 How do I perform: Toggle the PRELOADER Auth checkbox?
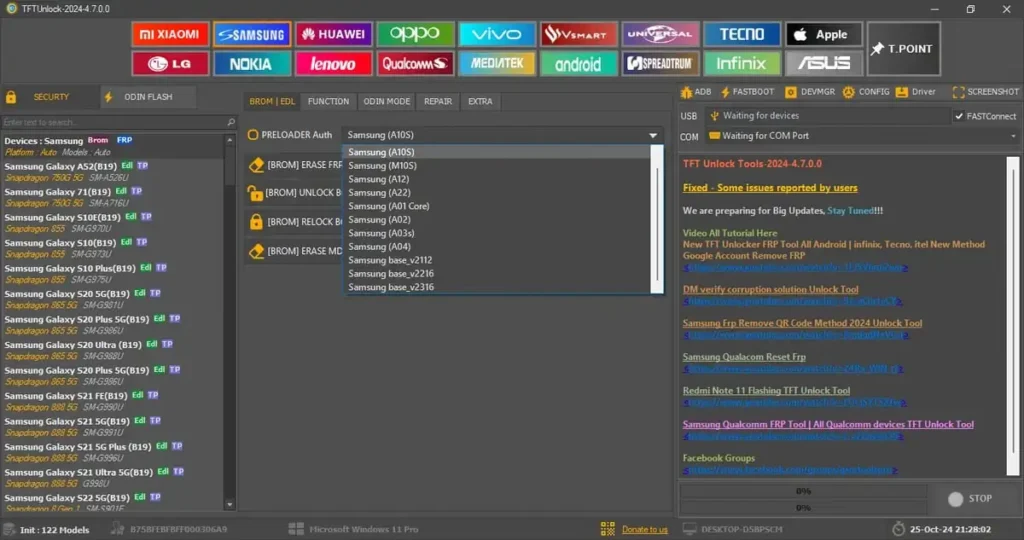[x=253, y=135]
